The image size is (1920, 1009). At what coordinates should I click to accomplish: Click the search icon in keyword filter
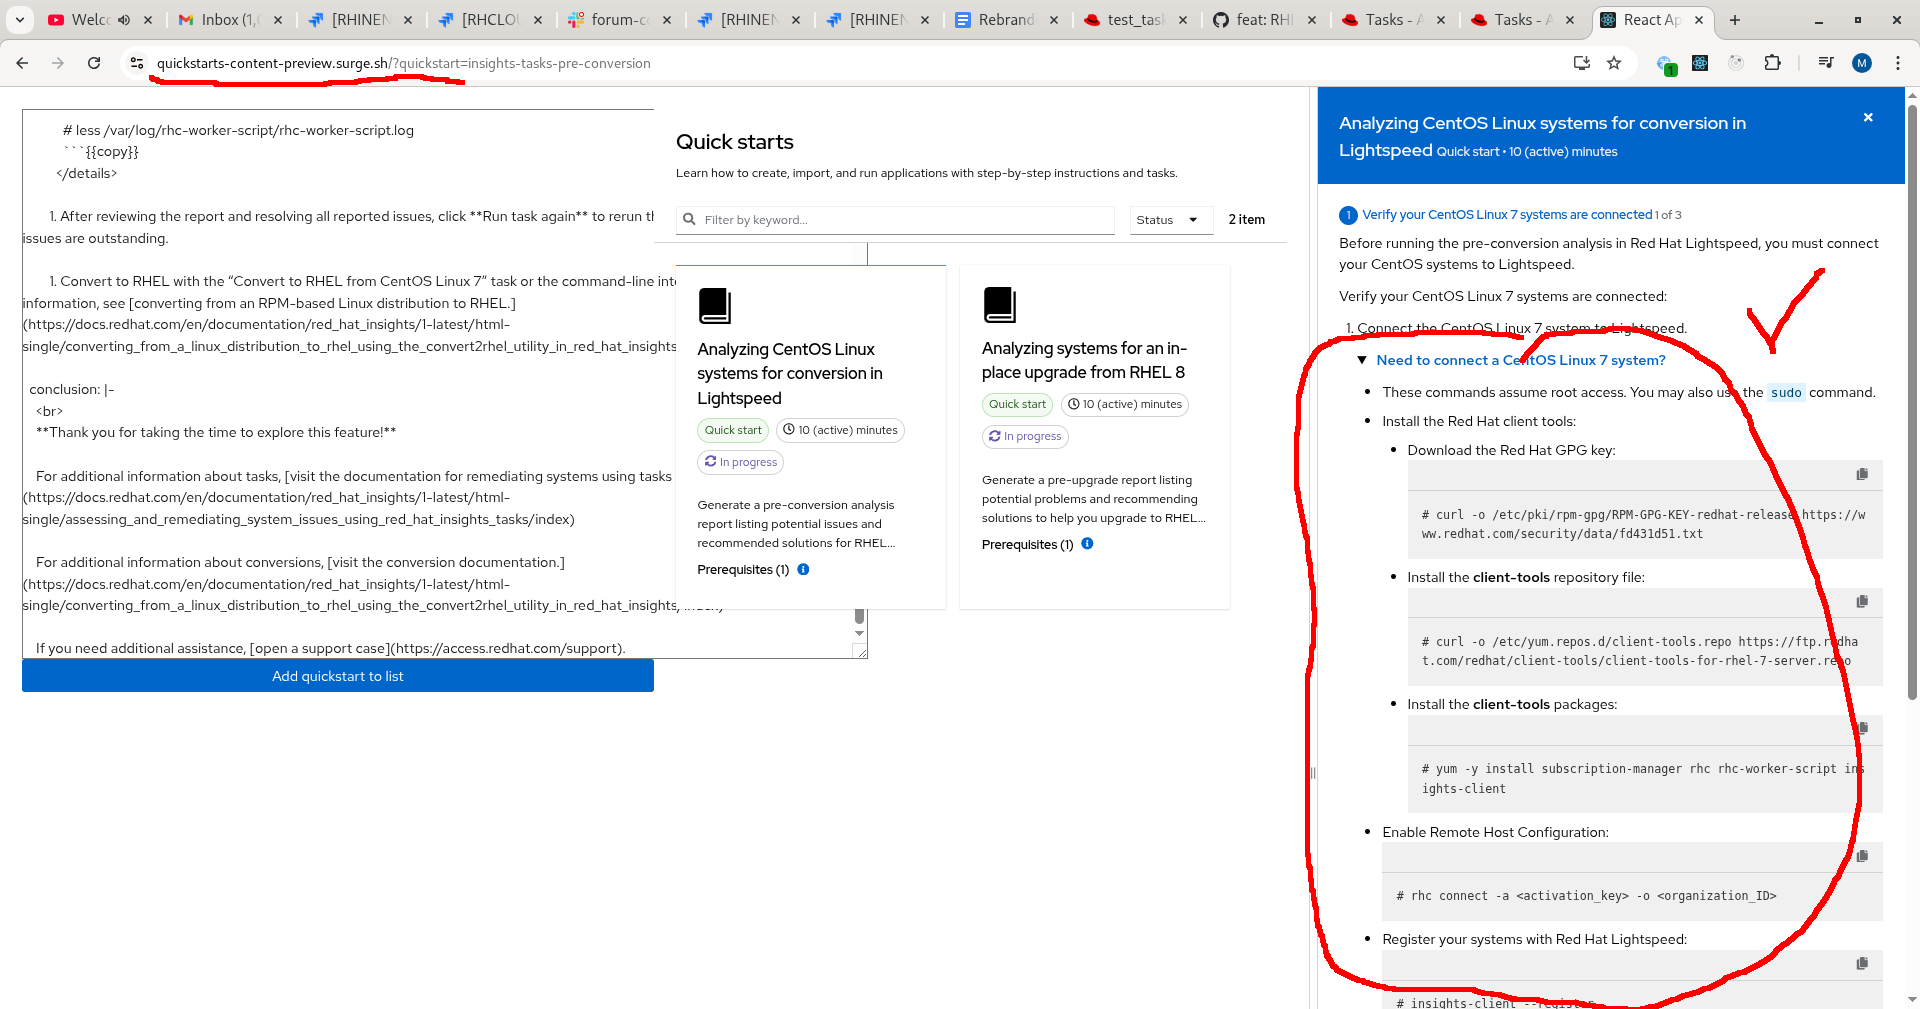pyautogui.click(x=689, y=220)
